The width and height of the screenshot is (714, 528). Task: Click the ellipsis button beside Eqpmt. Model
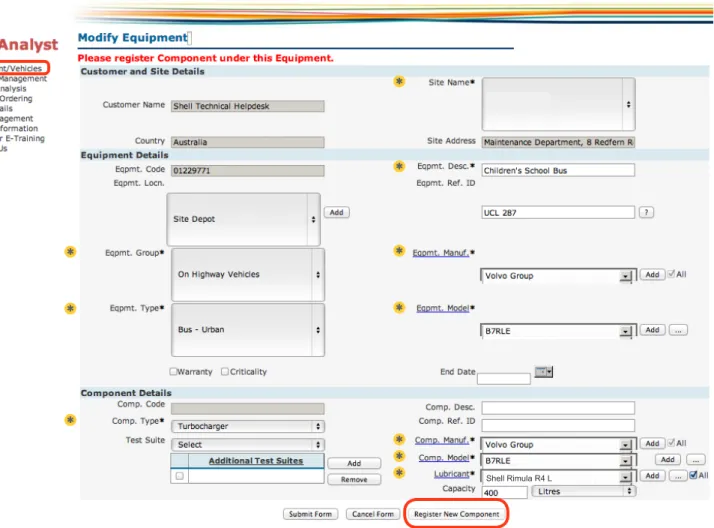click(678, 330)
